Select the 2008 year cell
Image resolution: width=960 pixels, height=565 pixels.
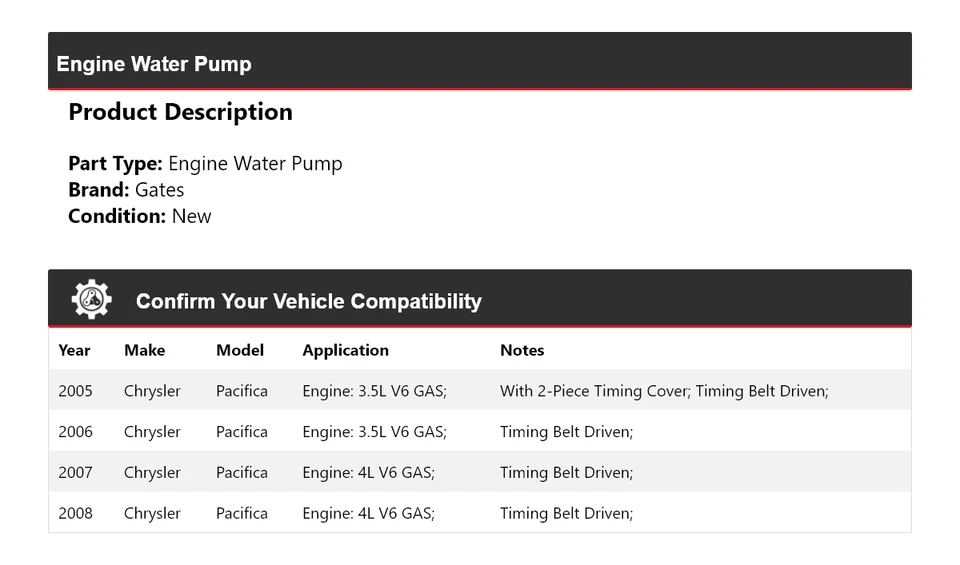[x=75, y=513]
